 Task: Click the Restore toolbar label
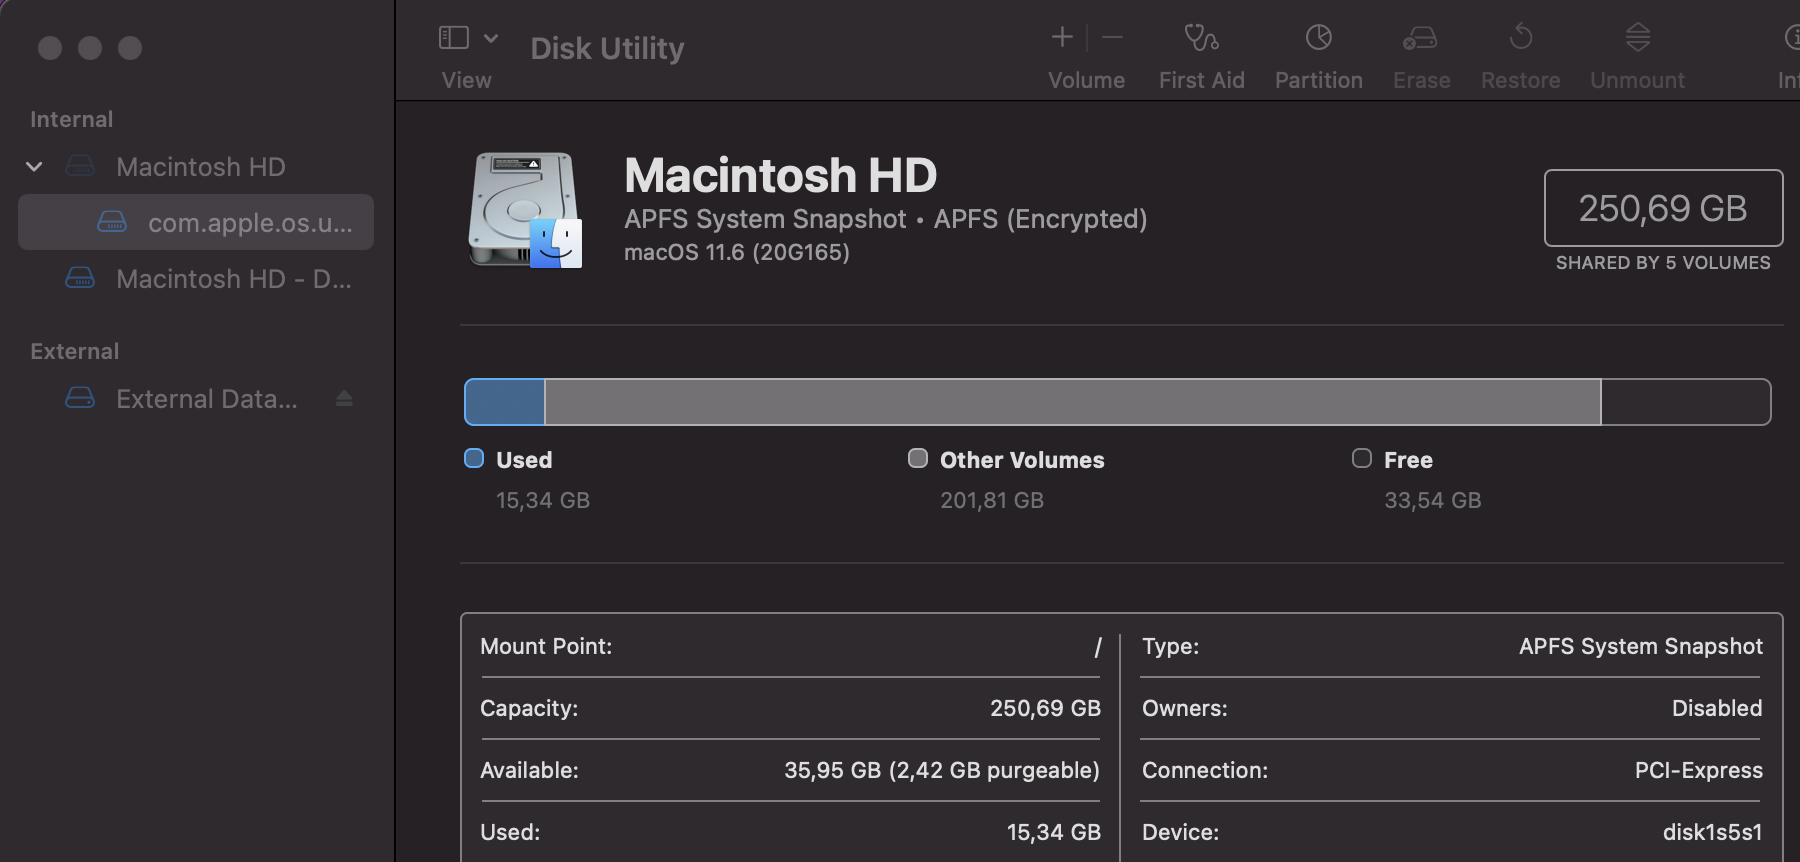(x=1521, y=80)
